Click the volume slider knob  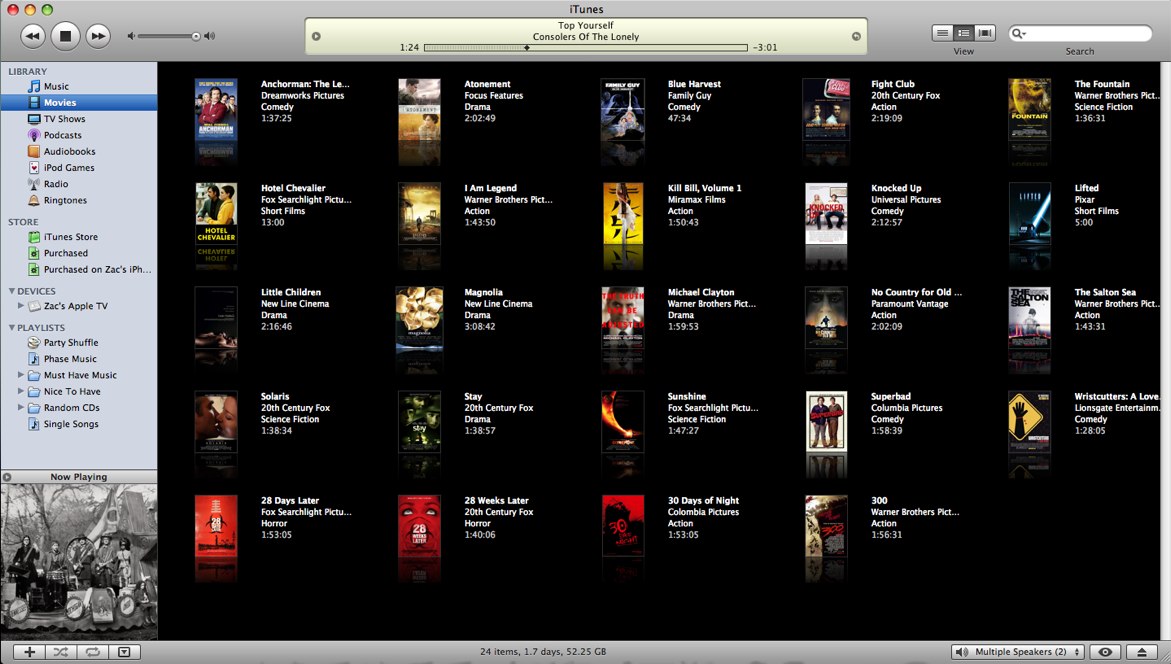tap(196, 36)
